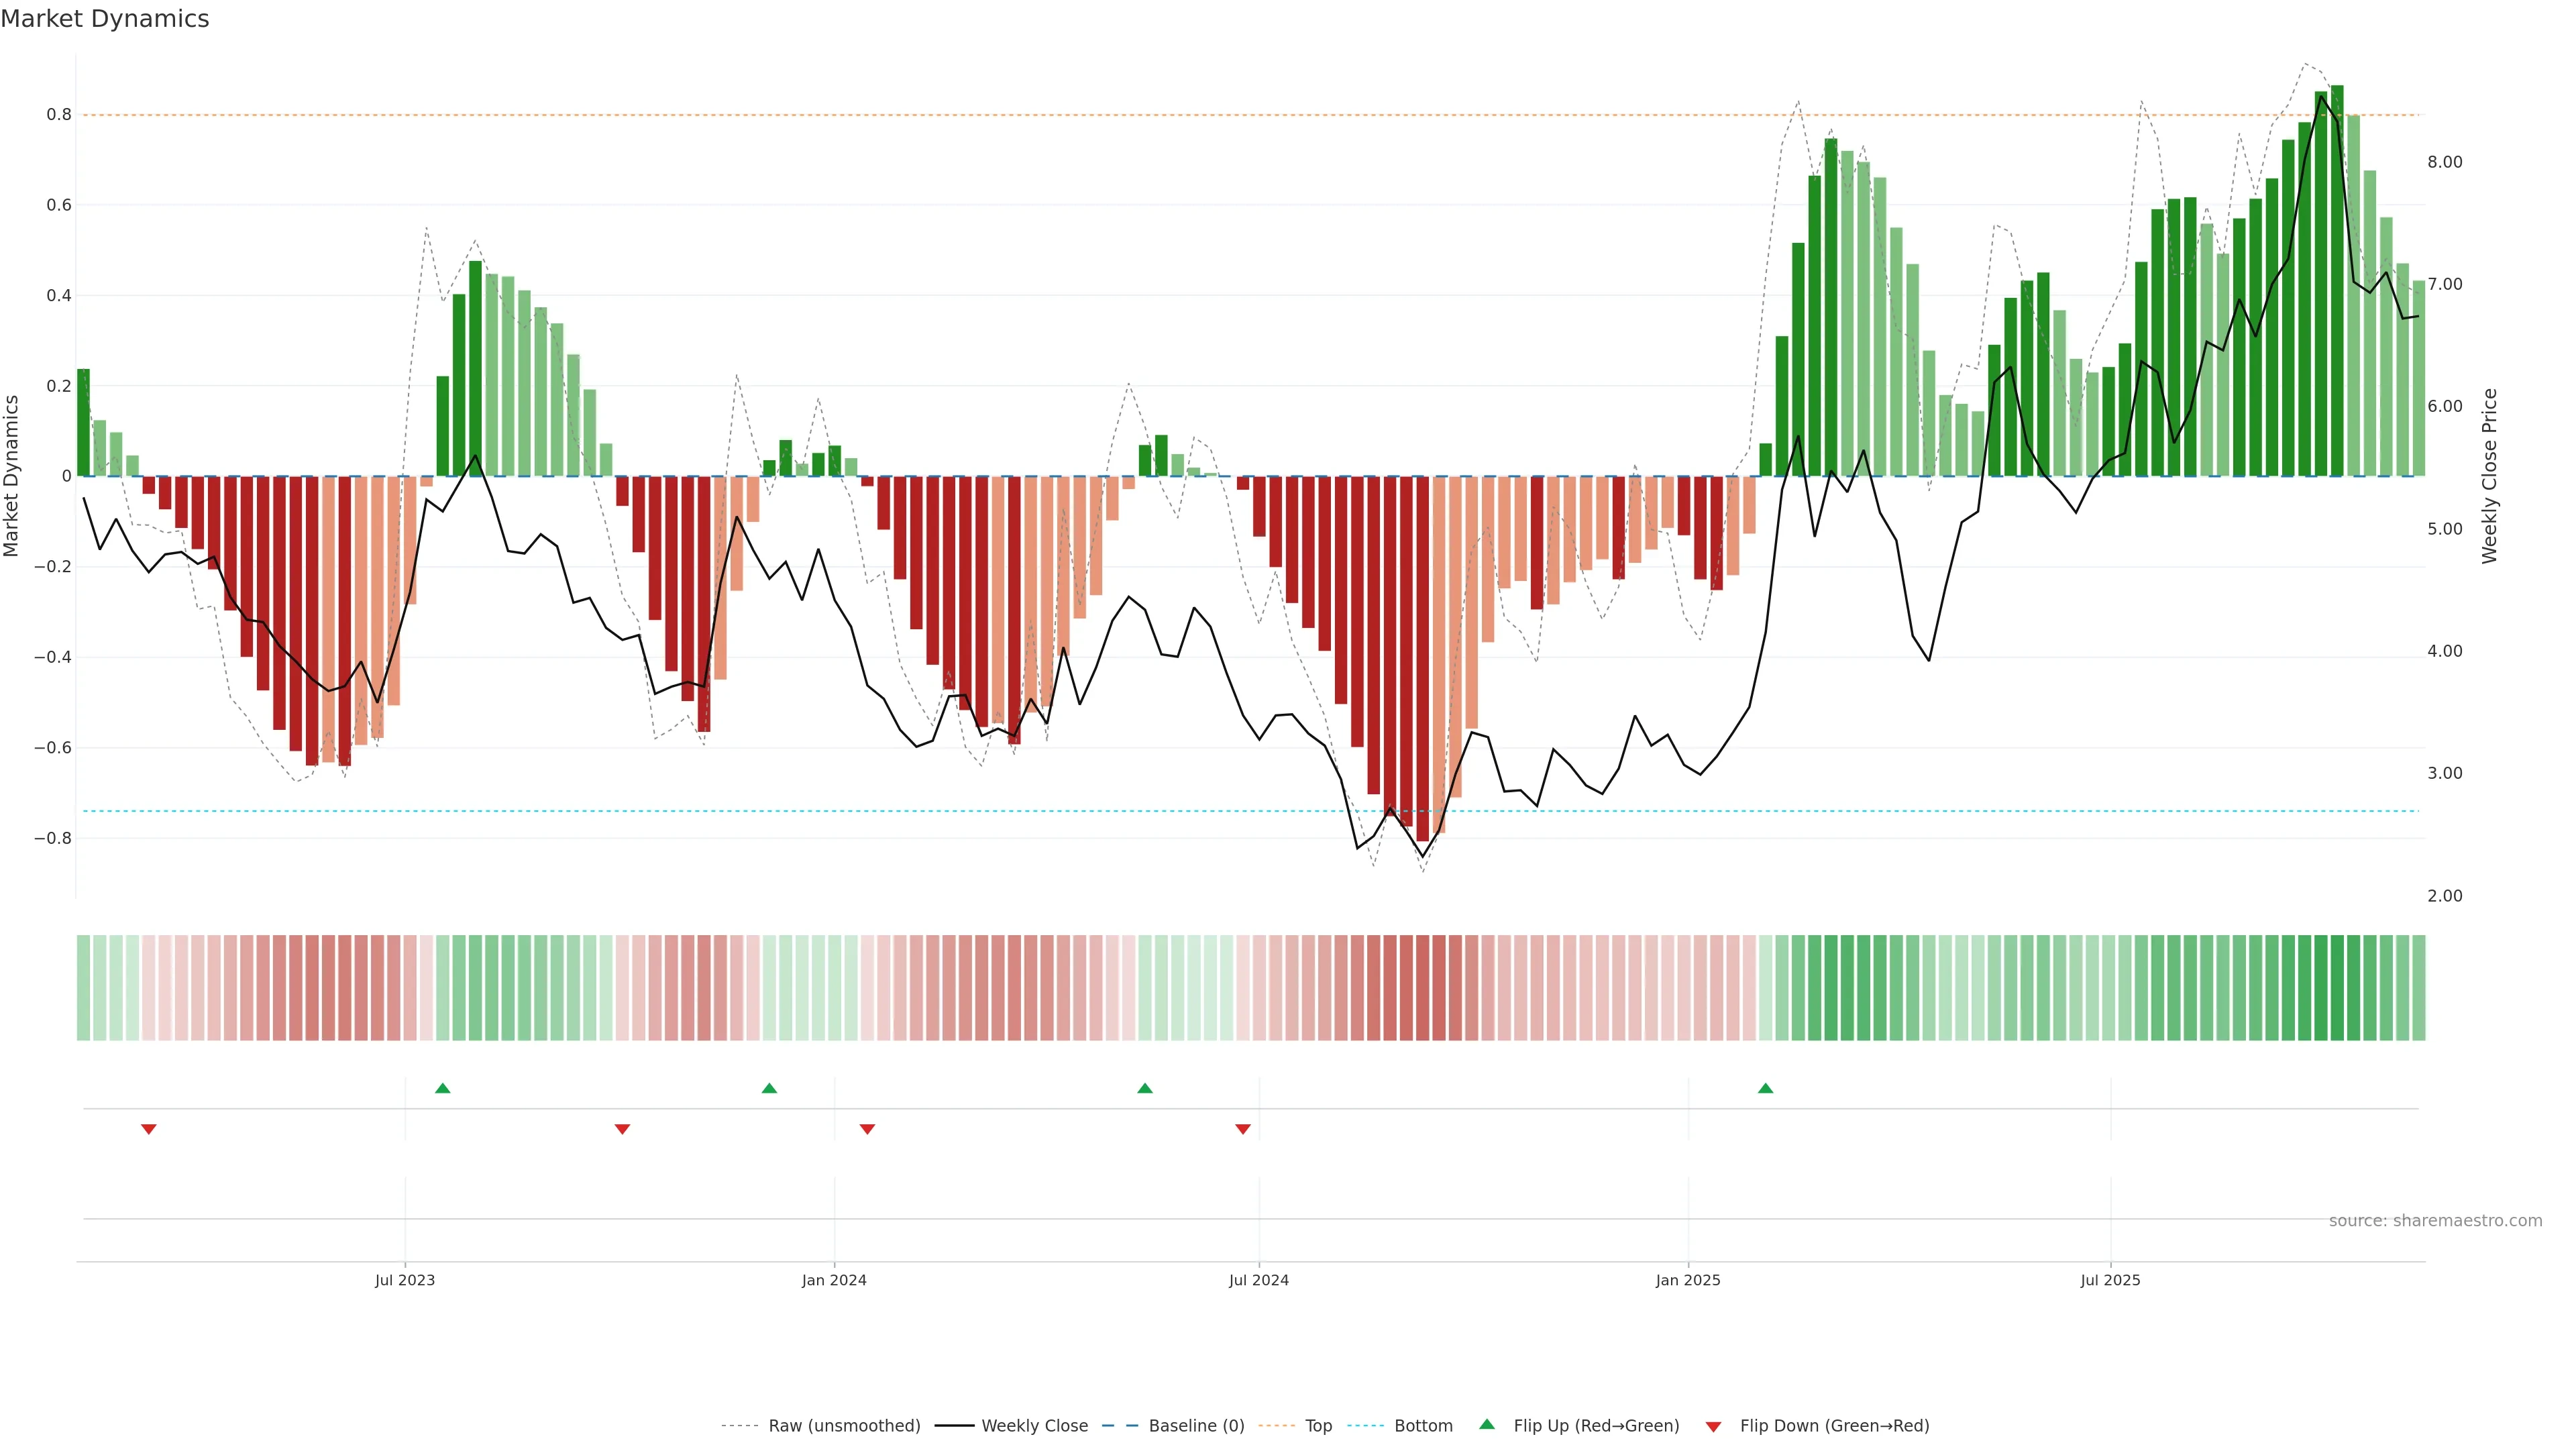Click the Jul 2025 x-axis label
The width and height of the screenshot is (2576, 1449).
tap(2110, 1280)
